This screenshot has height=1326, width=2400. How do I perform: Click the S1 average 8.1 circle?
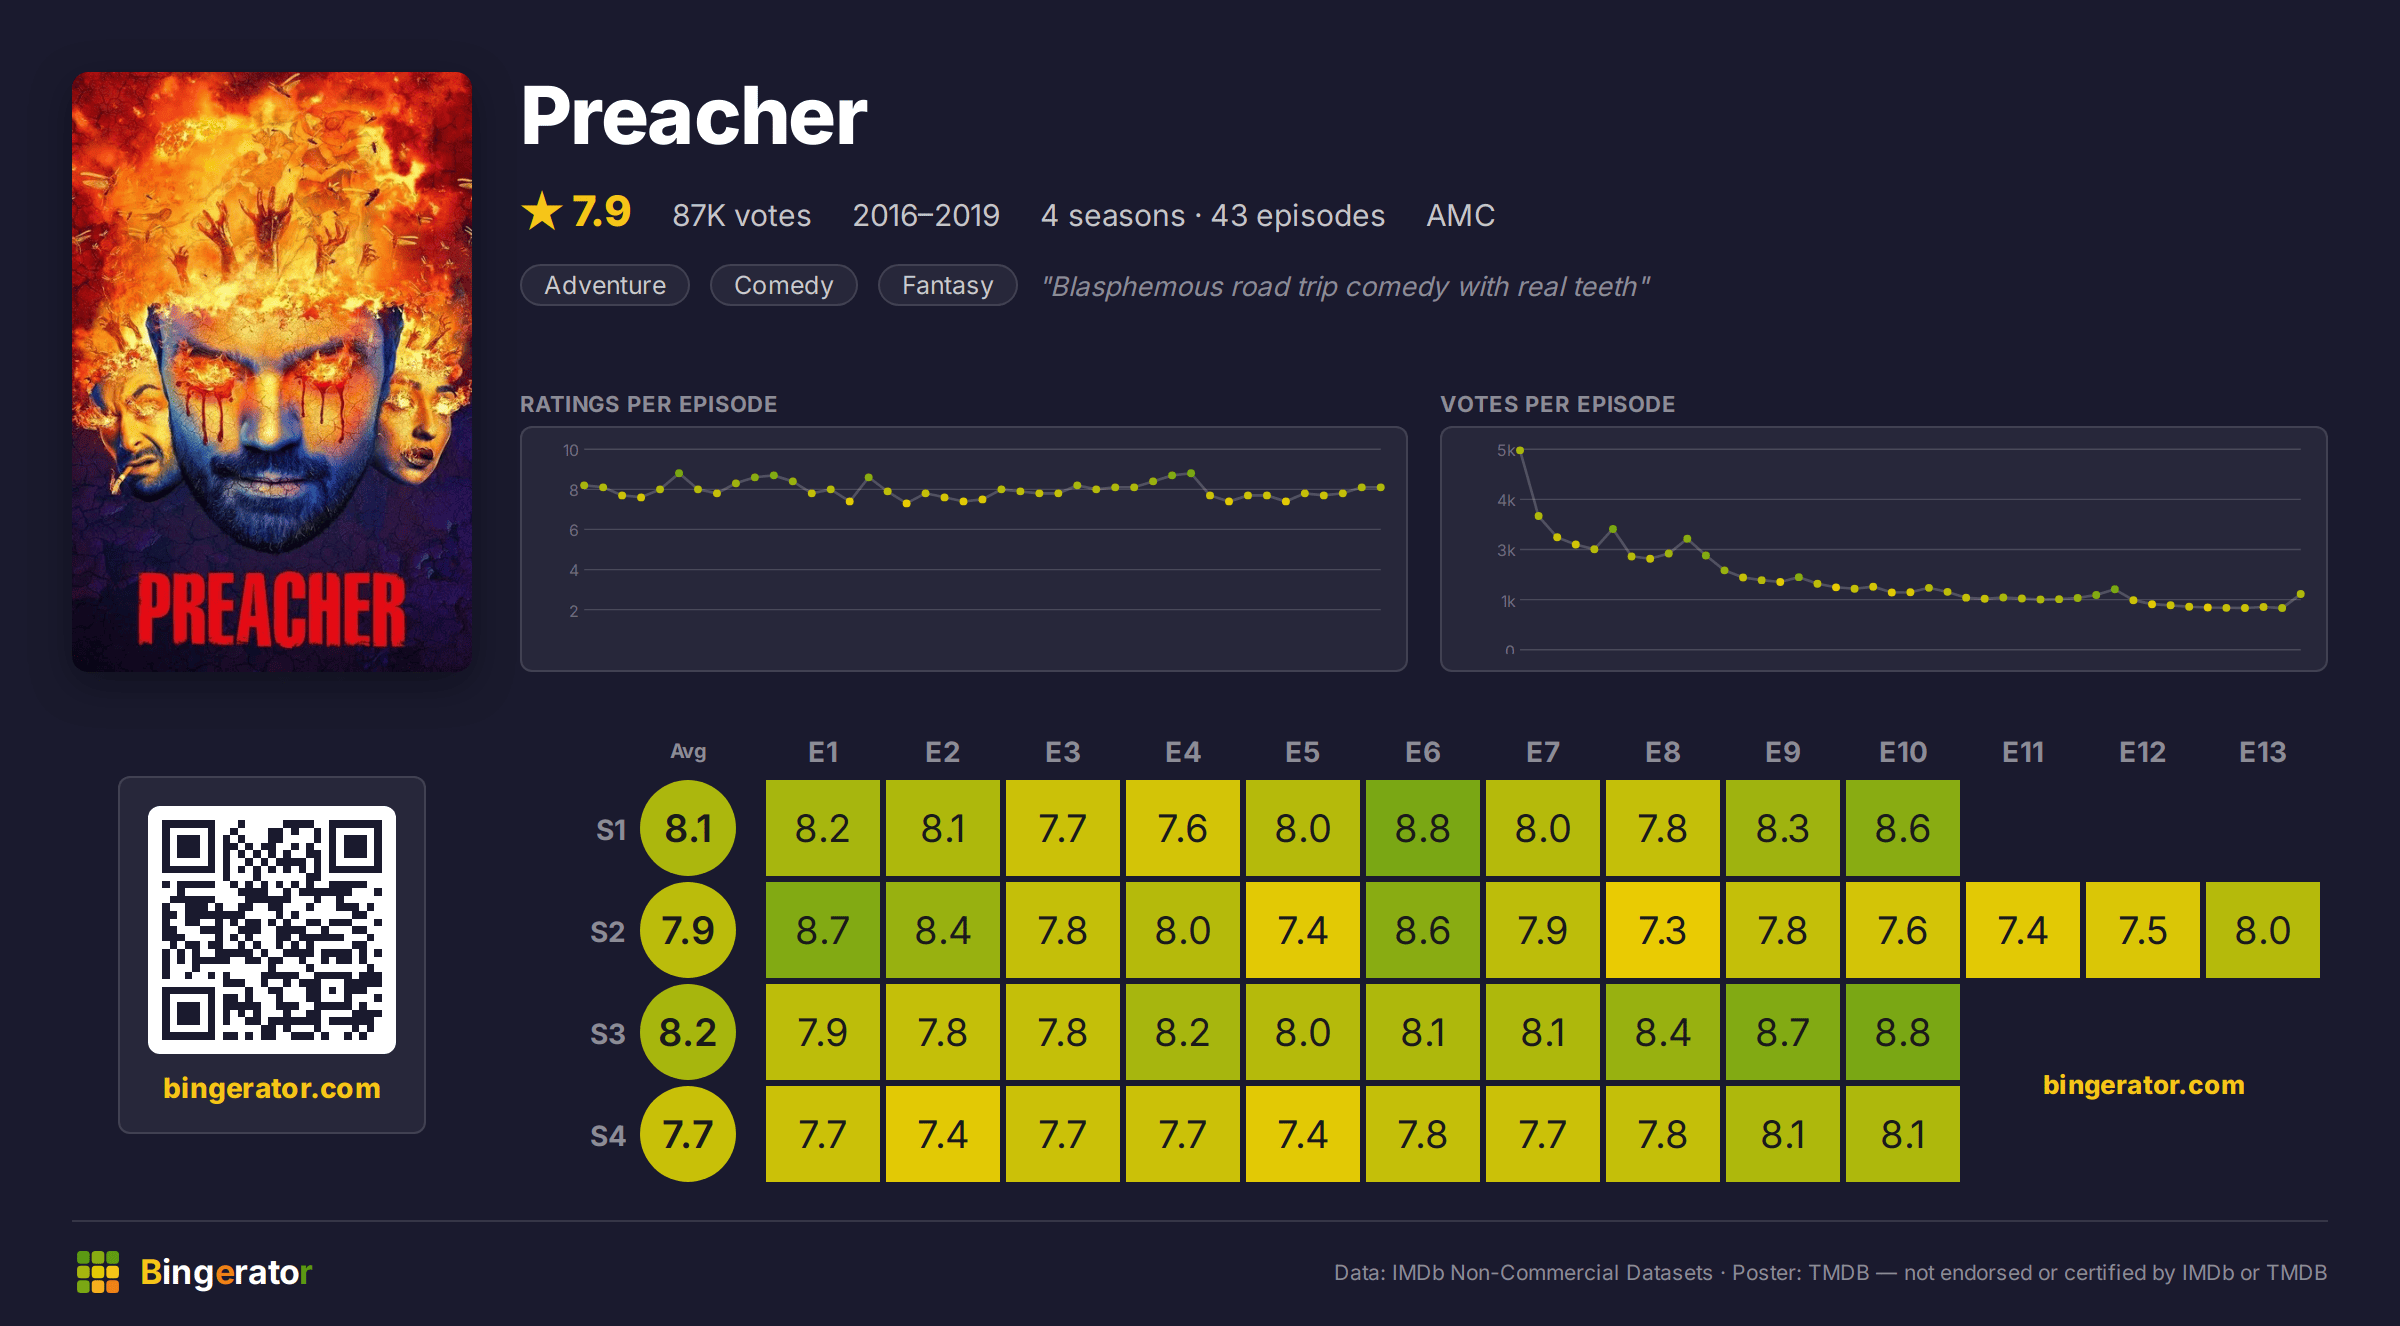(688, 828)
